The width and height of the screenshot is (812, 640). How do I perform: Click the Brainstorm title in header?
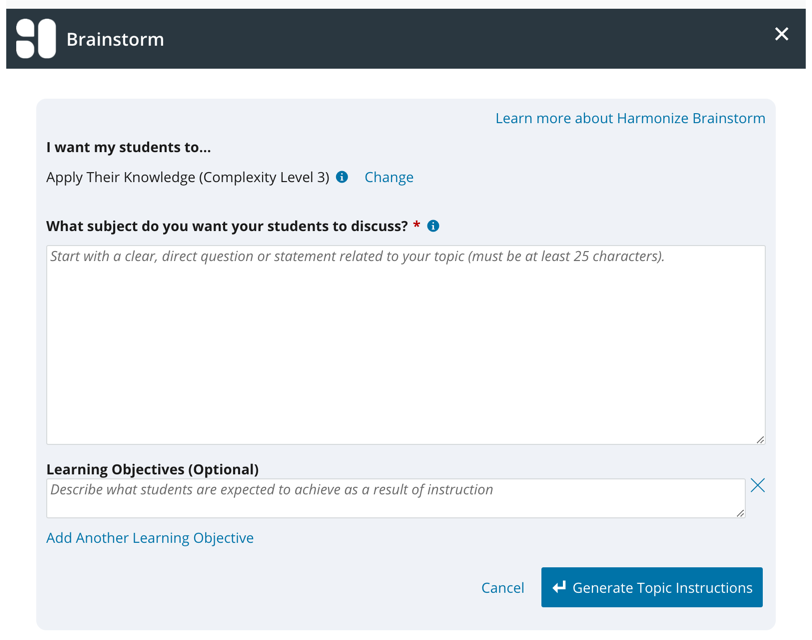tap(115, 39)
